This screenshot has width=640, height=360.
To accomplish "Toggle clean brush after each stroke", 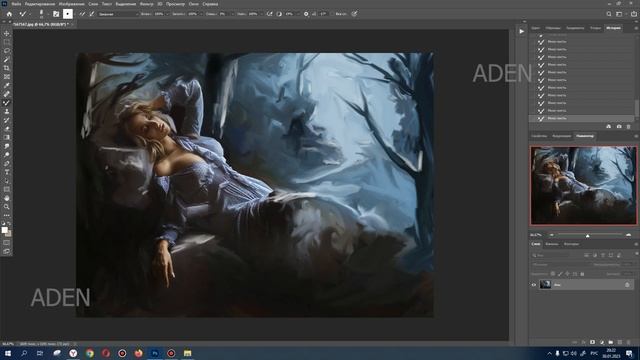I will click(x=92, y=14).
